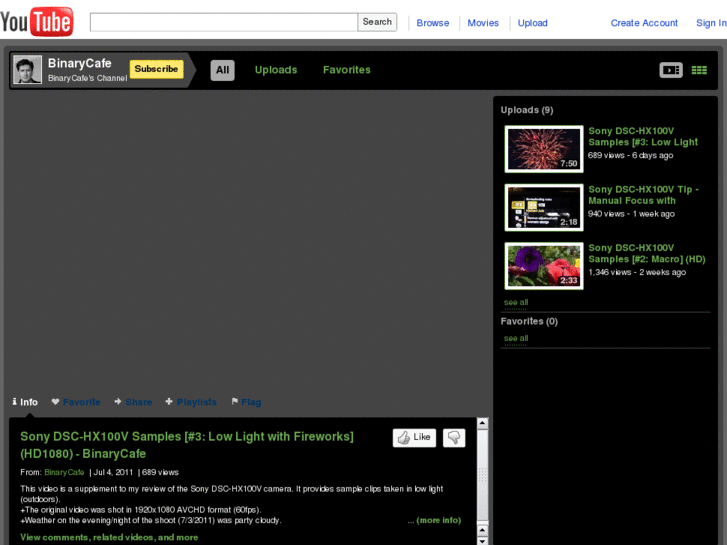Focus the YouTube search field
727x545 pixels.
click(x=223, y=22)
